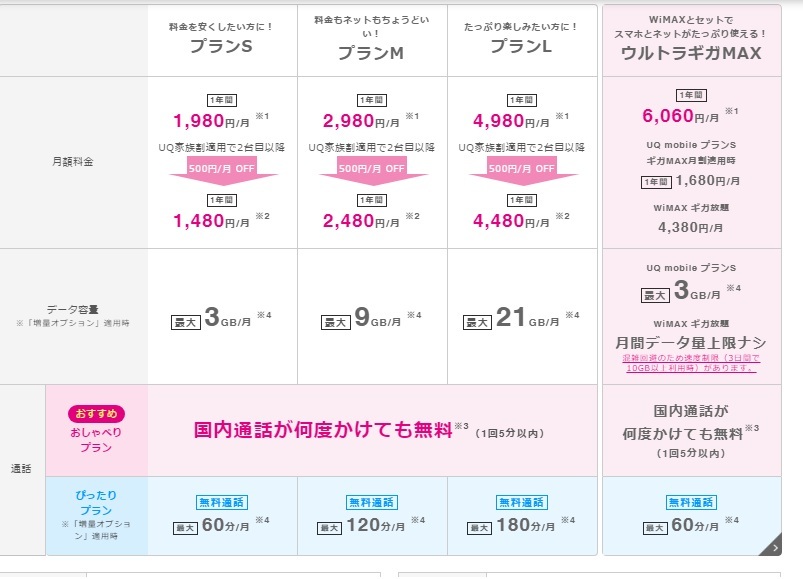Click the プランM column heading
Image resolution: width=803 pixels, height=579 pixels.
point(370,54)
